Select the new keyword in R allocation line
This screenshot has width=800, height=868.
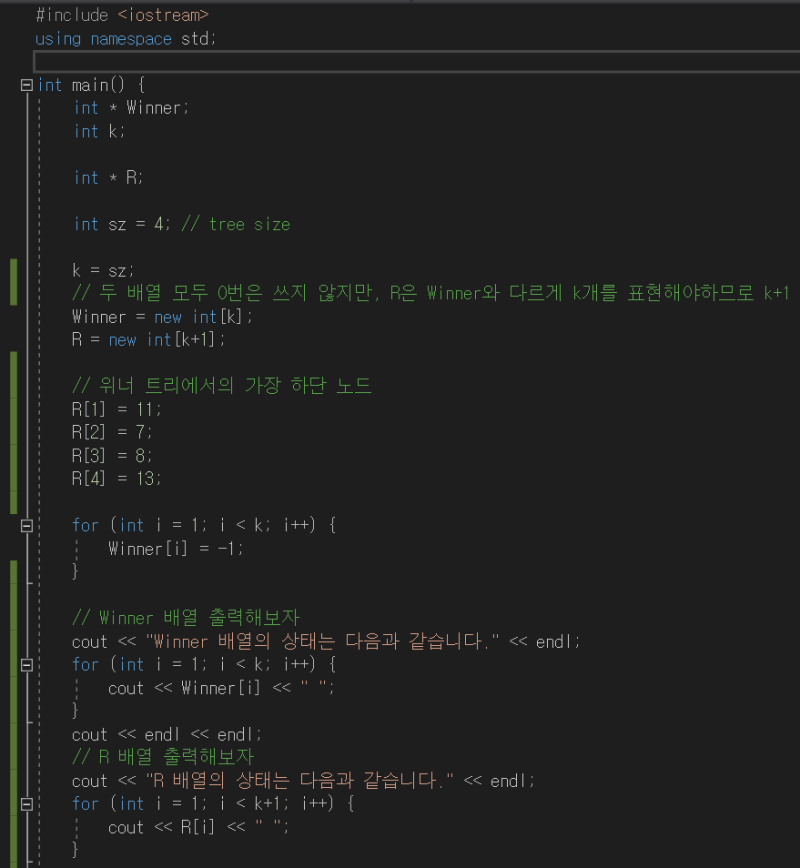122,339
